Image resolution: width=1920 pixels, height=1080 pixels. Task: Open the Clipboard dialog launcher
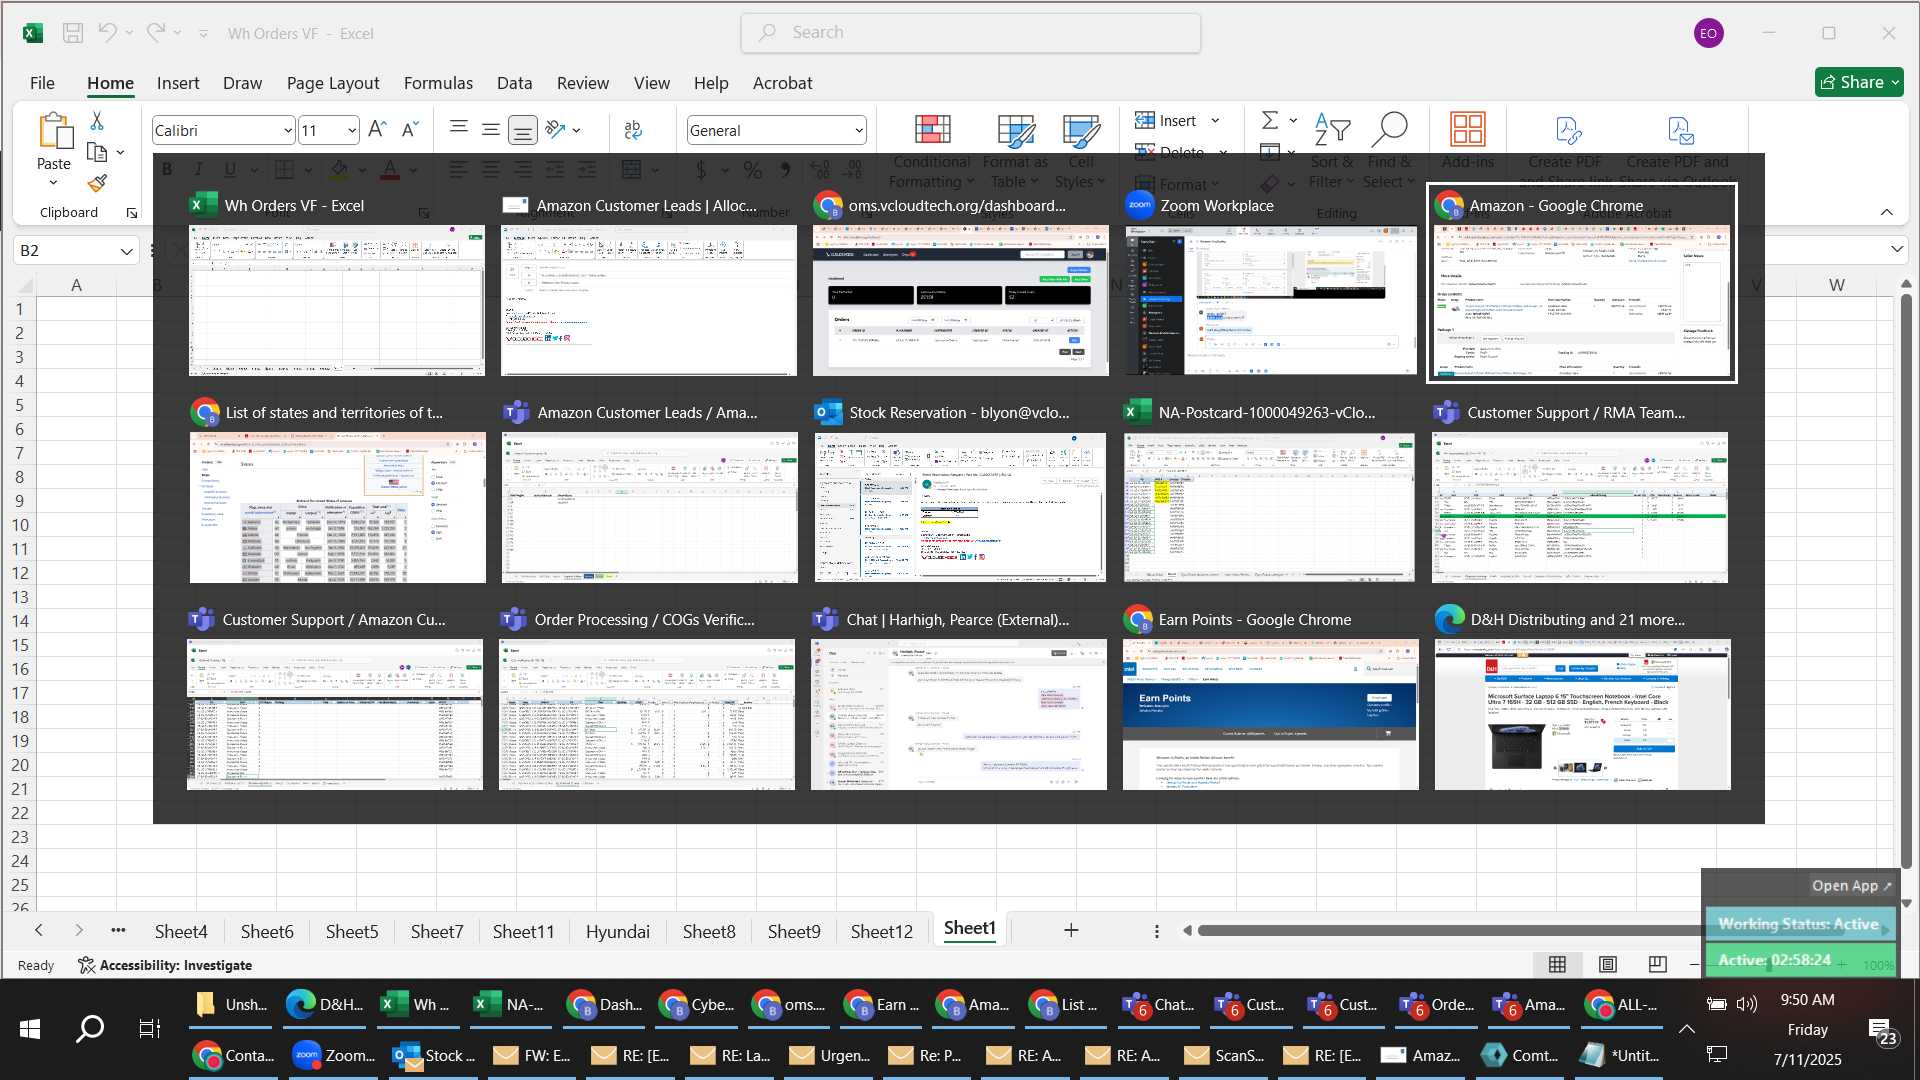[x=131, y=213]
